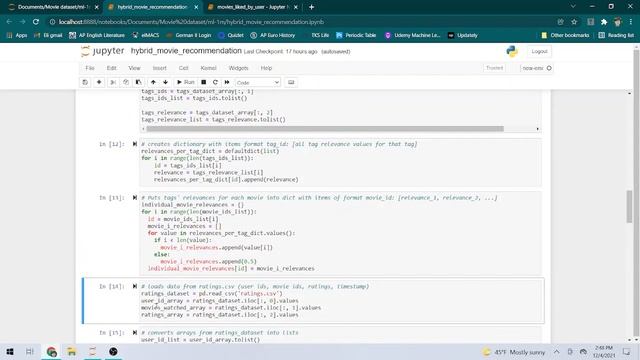
Task: Run the selected cell
Action: [186, 82]
